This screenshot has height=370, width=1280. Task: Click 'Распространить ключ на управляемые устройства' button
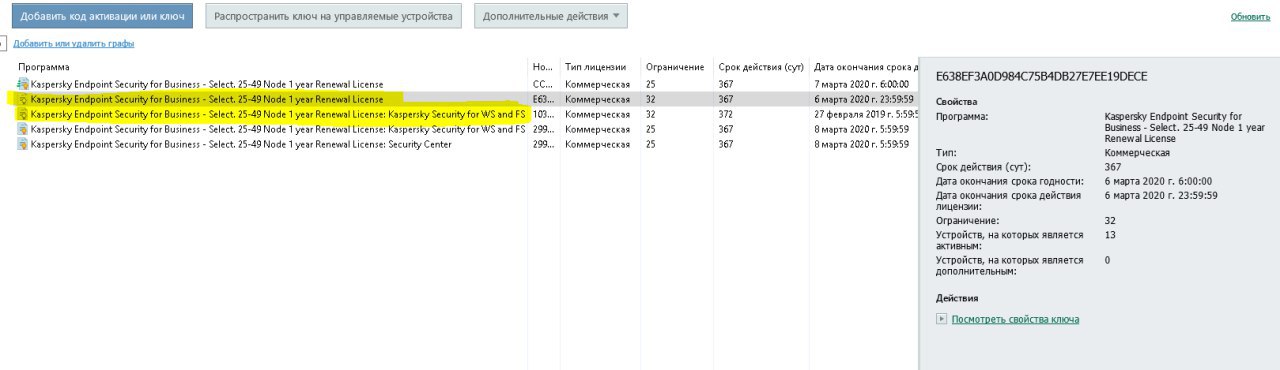click(x=334, y=16)
